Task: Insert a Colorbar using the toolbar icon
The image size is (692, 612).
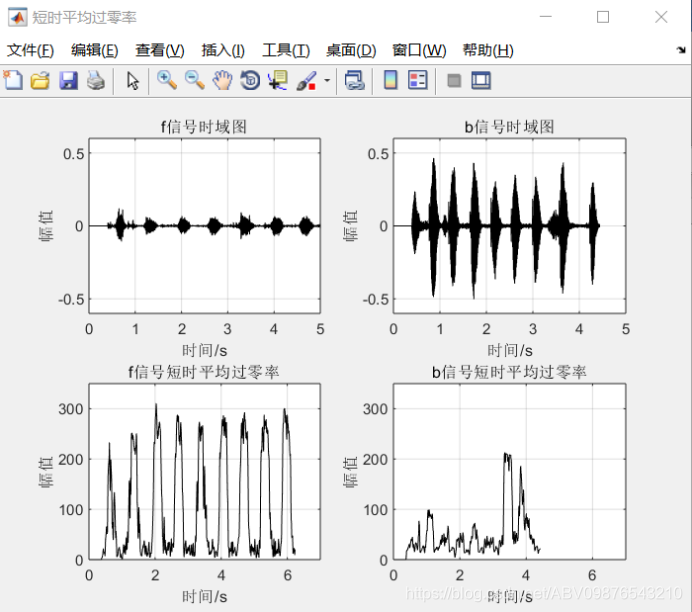Action: point(391,81)
